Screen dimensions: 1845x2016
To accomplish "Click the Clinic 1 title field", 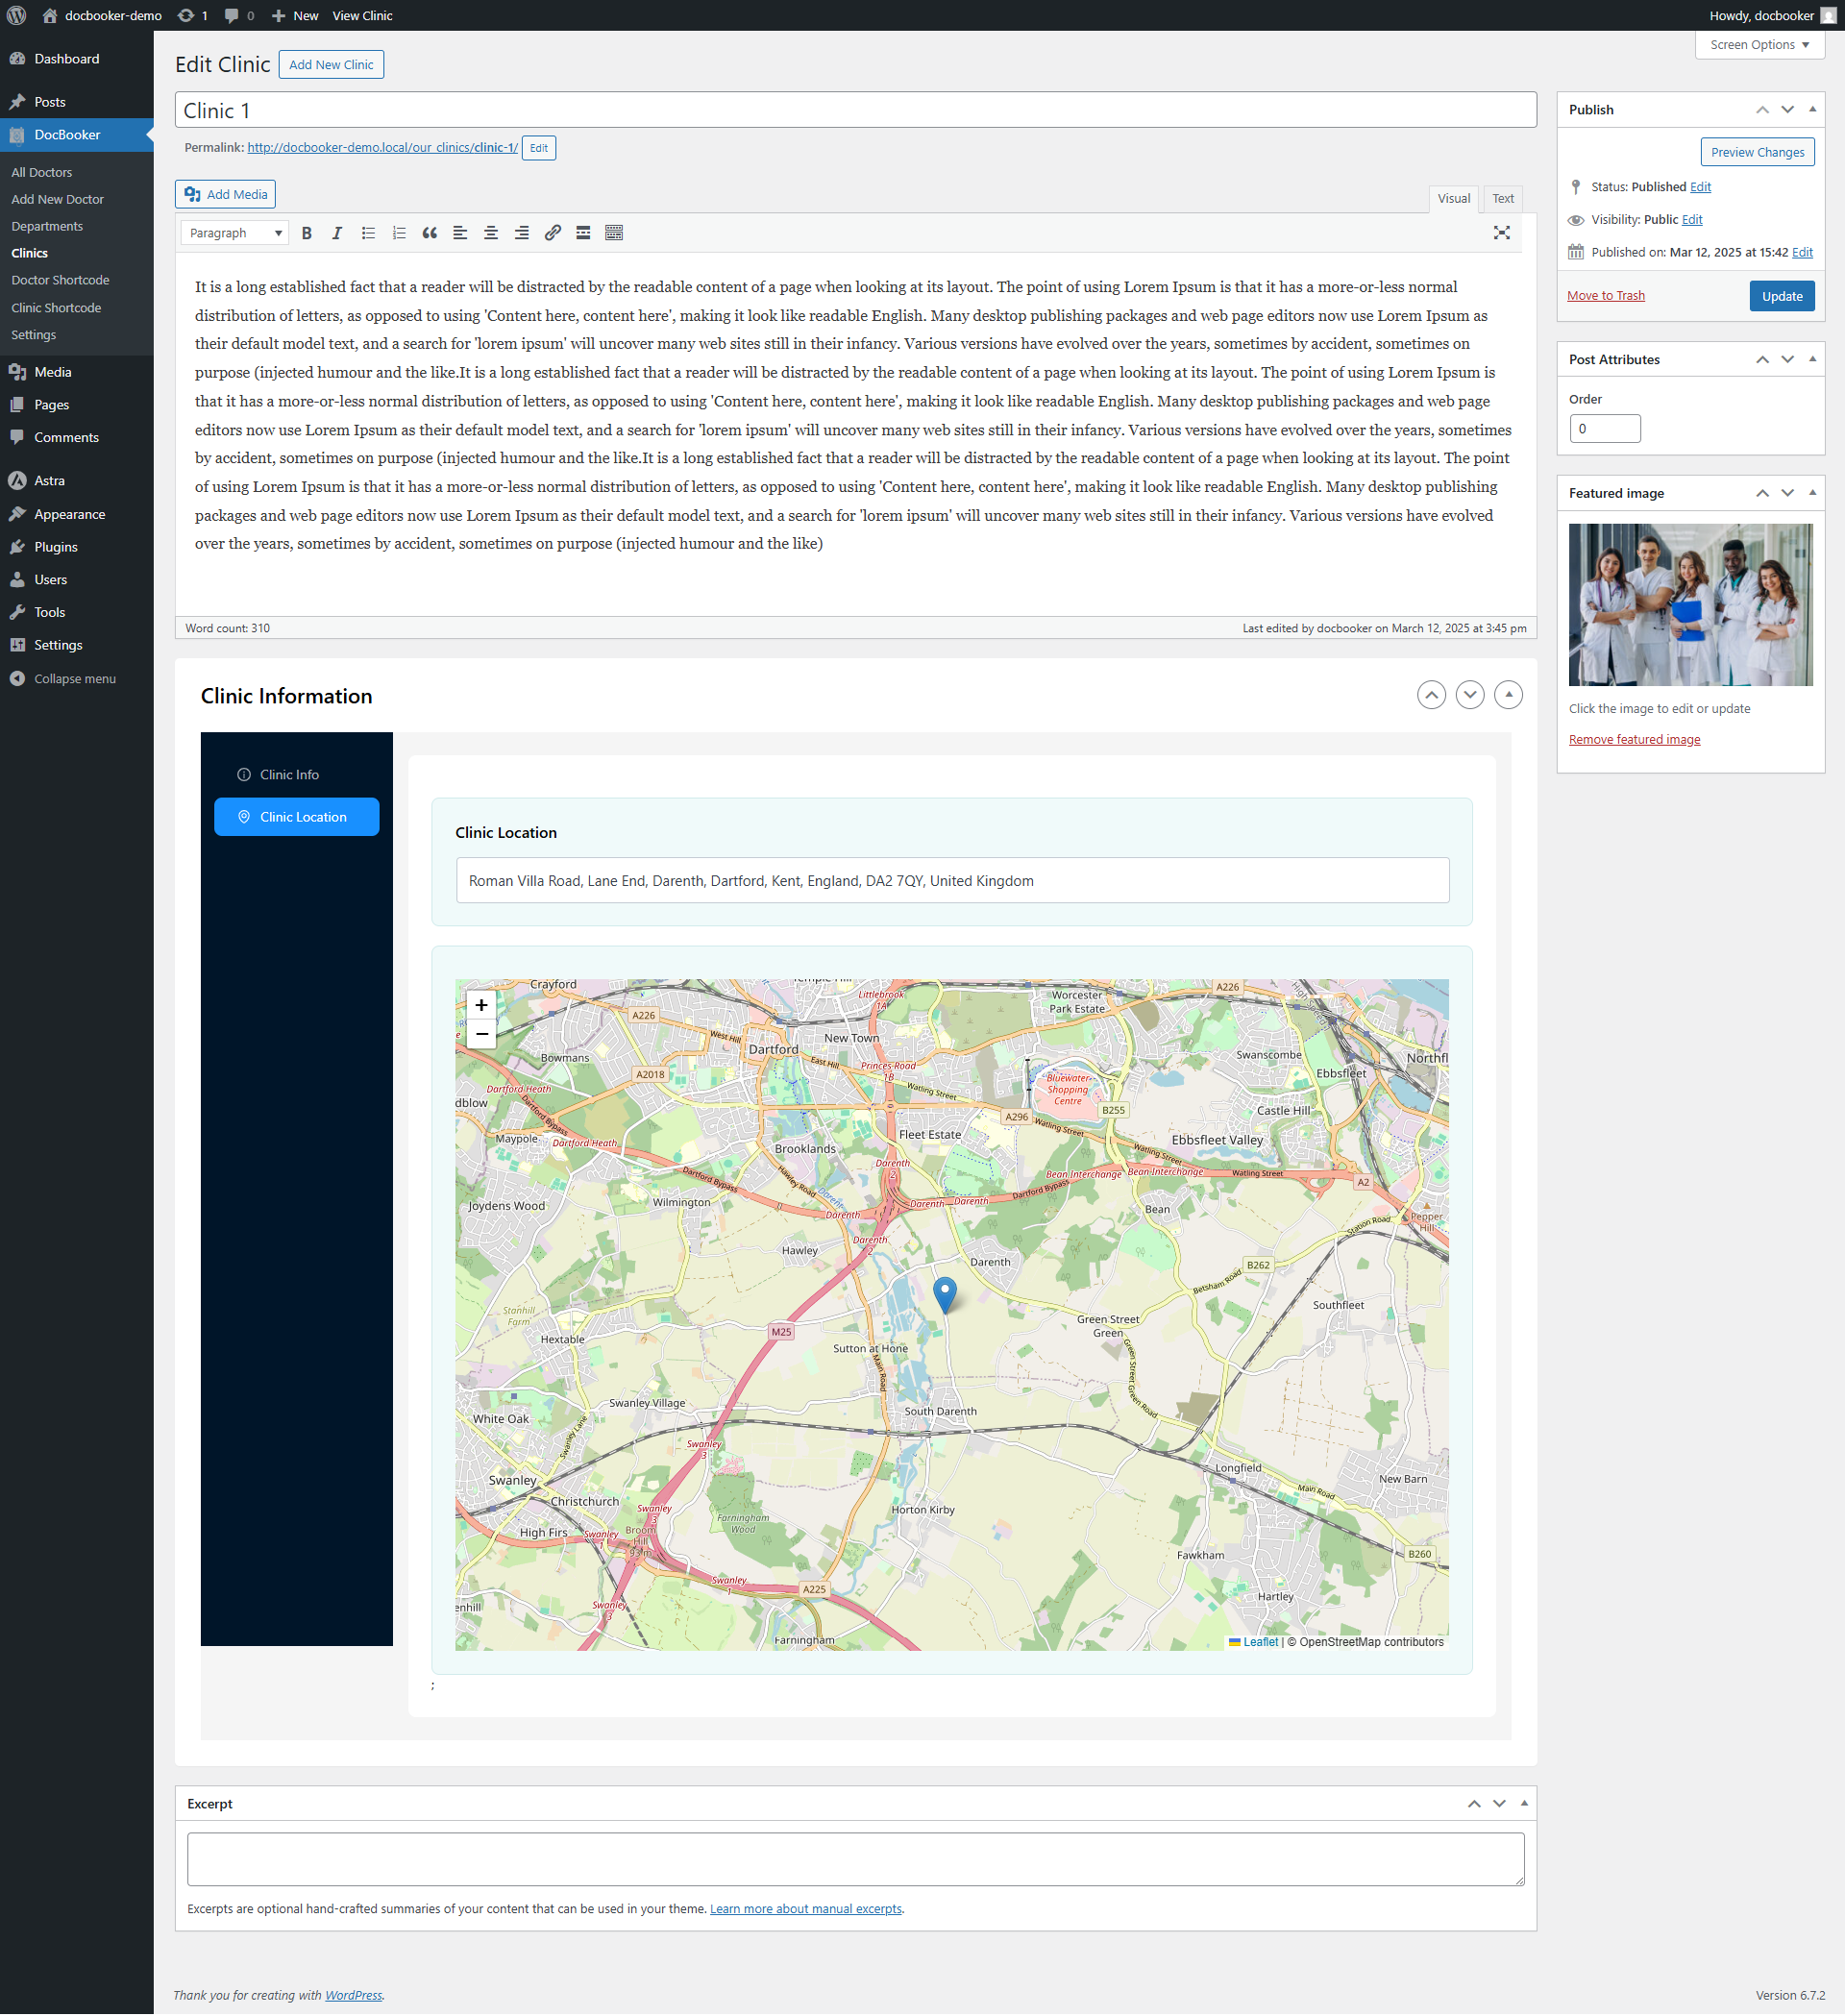I will 855,111.
